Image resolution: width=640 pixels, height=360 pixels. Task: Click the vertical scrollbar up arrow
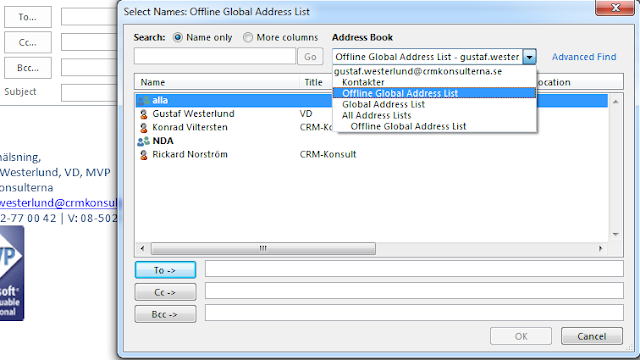pyautogui.click(x=616, y=101)
